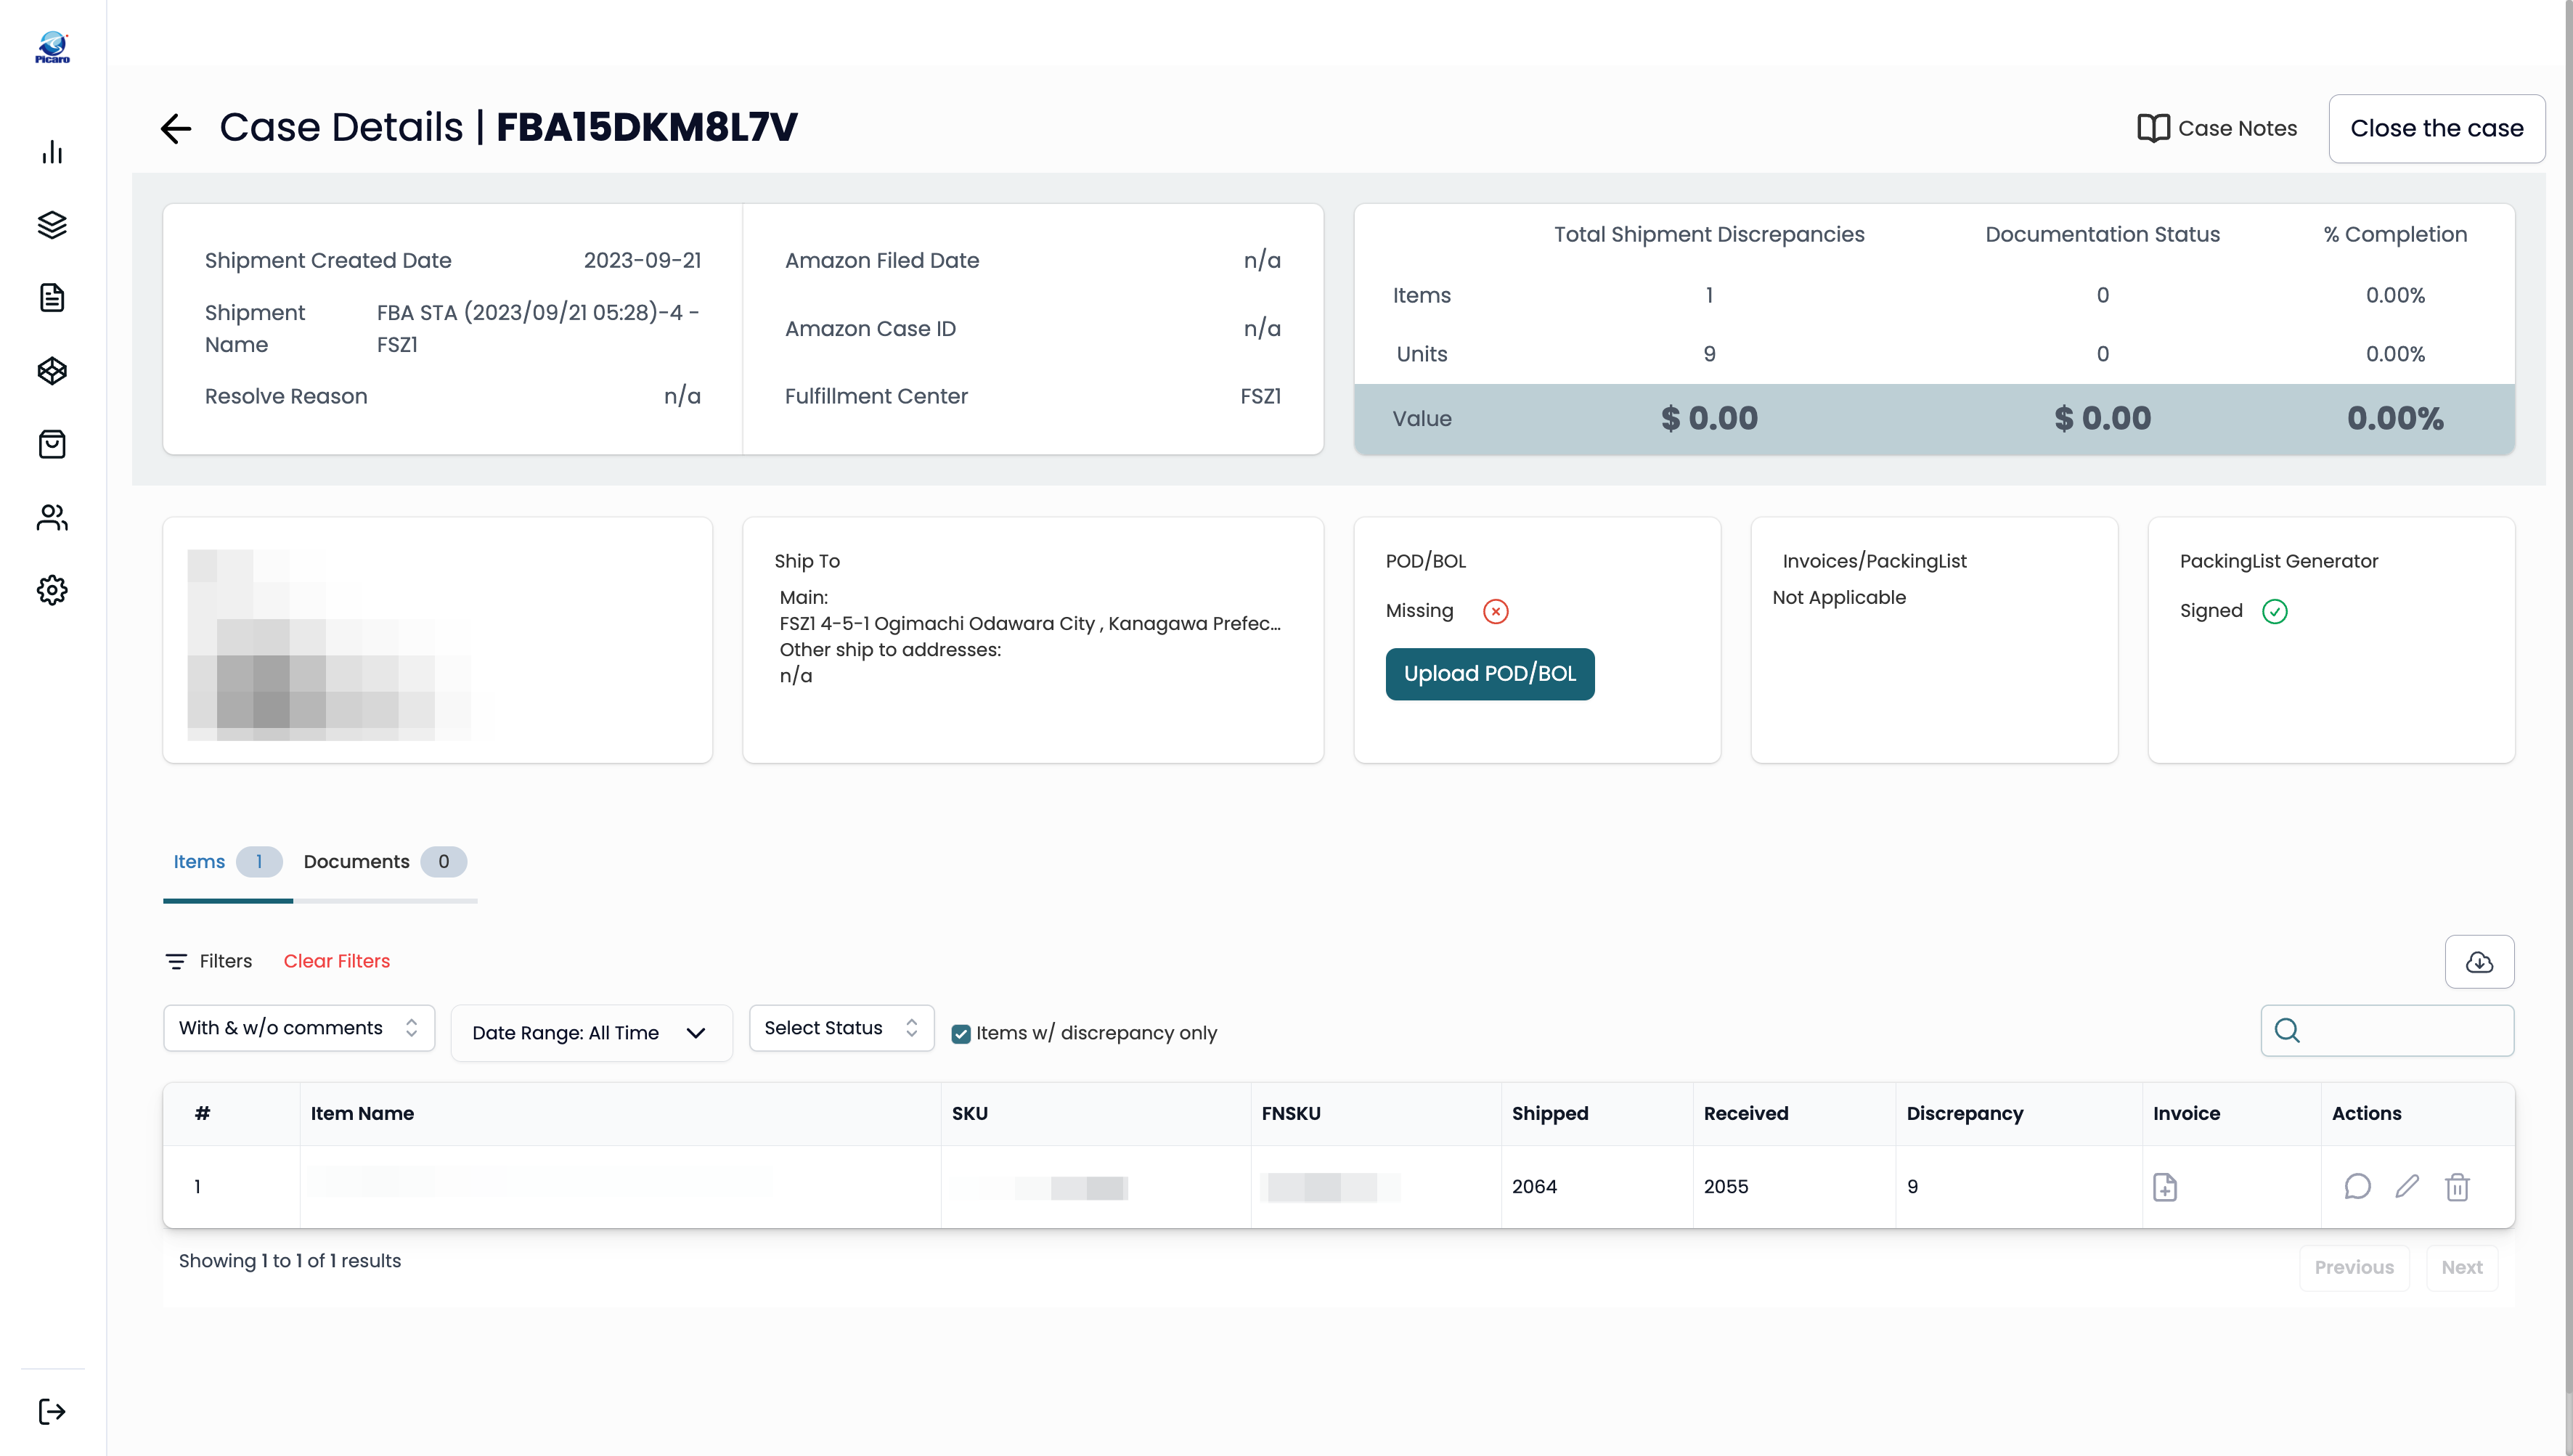Click the Upload POD/BOL button

pyautogui.click(x=1490, y=674)
